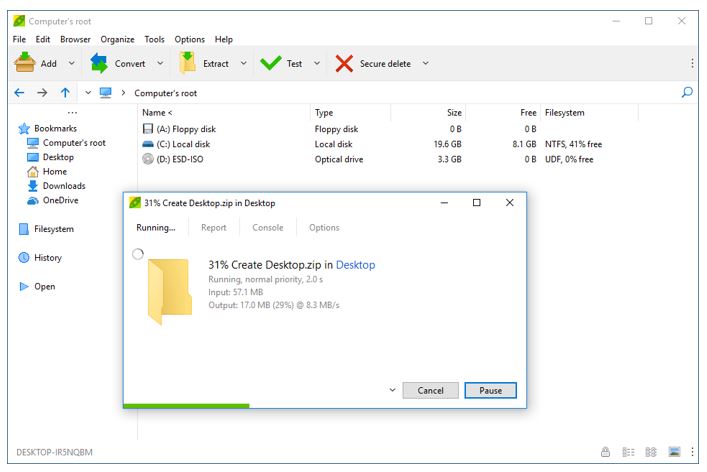Open the Edit menu
707x472 pixels.
pyautogui.click(x=43, y=39)
